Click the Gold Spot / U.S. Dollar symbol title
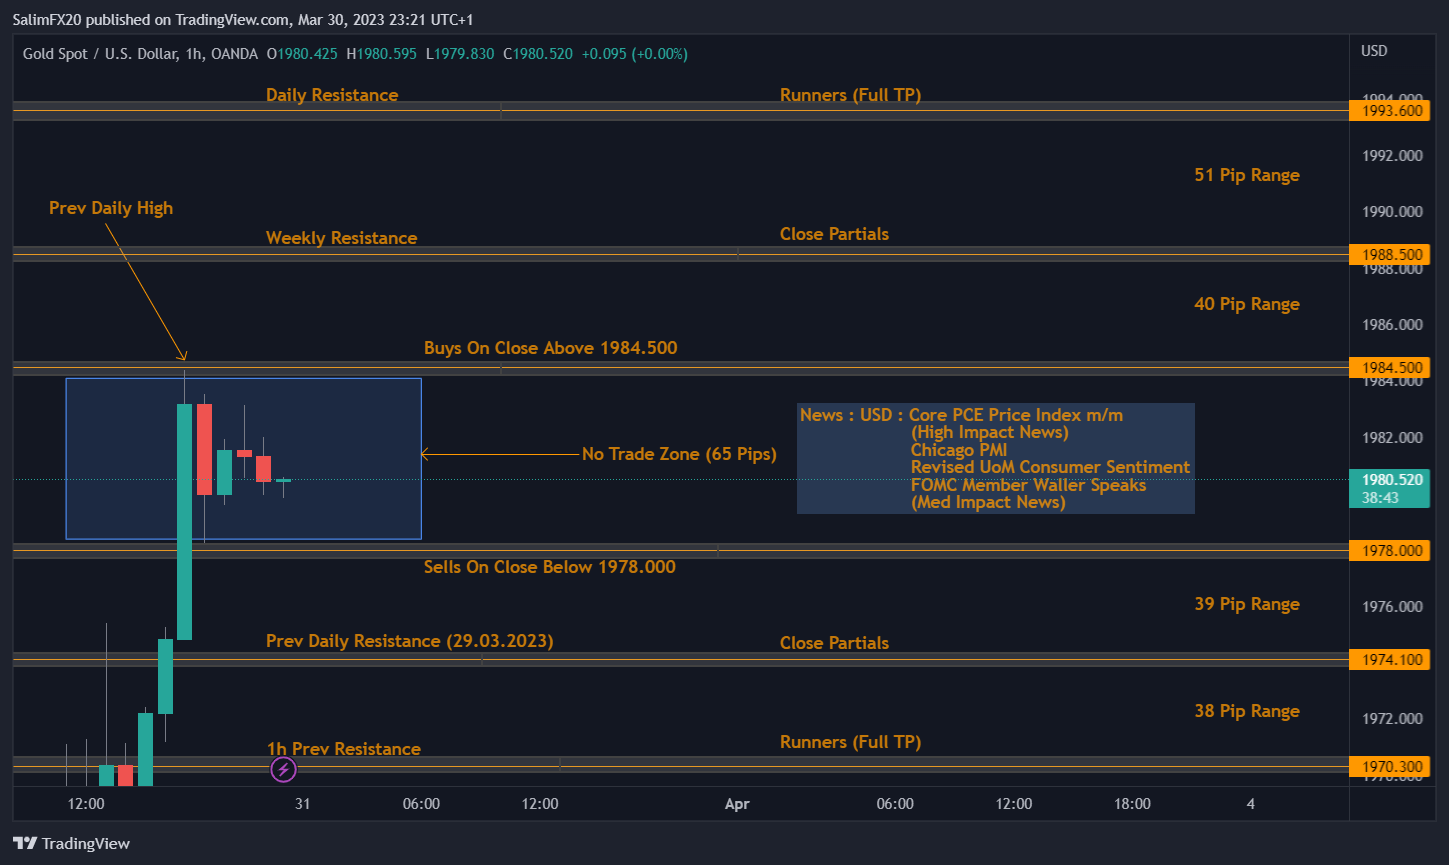This screenshot has height=865, width=1449. (102, 53)
